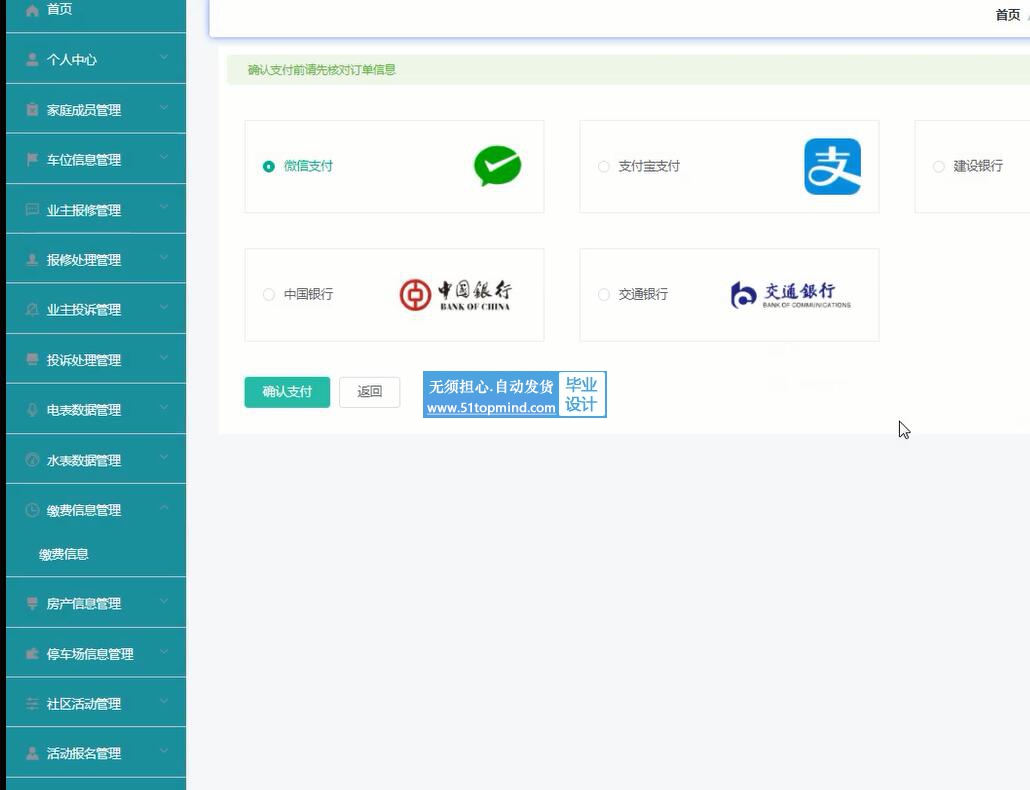The height and width of the screenshot is (790, 1030).
Task: Click the sliders icon beside 社区活动管理
Action: [x=32, y=704]
